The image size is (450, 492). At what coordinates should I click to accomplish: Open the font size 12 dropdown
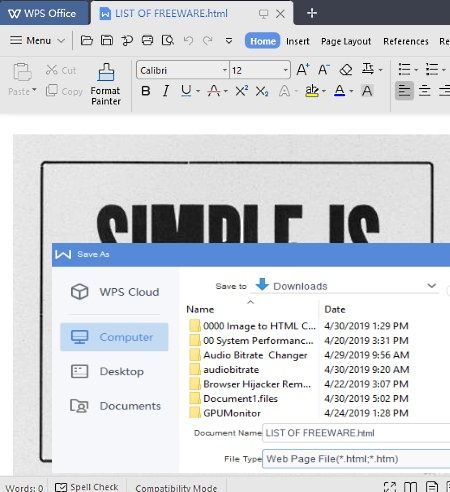point(286,70)
